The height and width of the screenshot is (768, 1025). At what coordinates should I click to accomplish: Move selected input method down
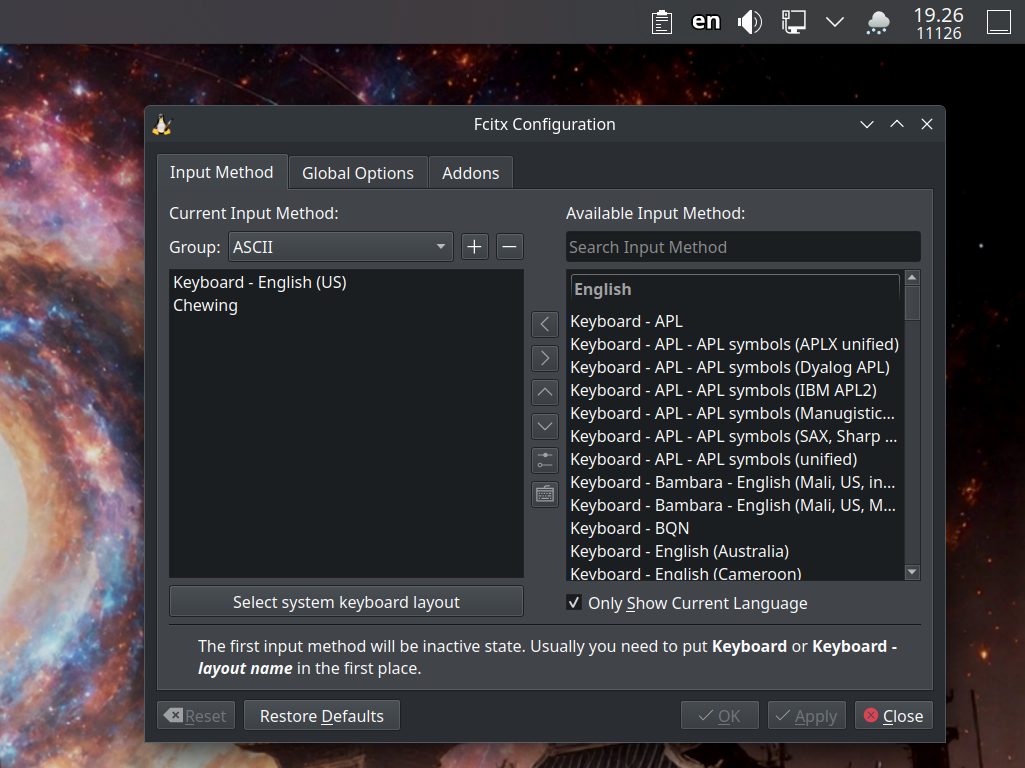point(545,426)
